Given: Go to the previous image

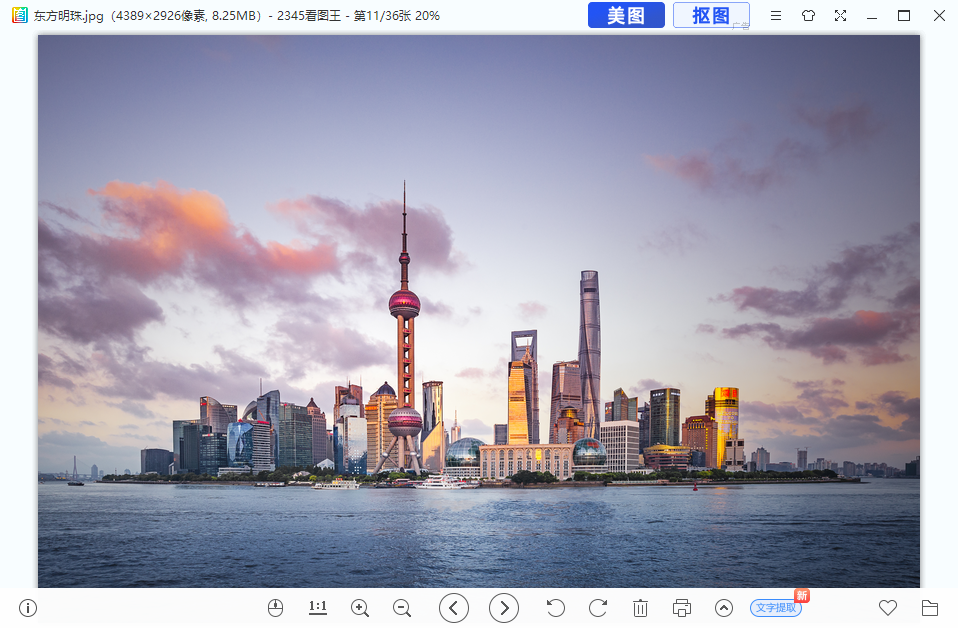Looking at the screenshot, I should coord(453,608).
